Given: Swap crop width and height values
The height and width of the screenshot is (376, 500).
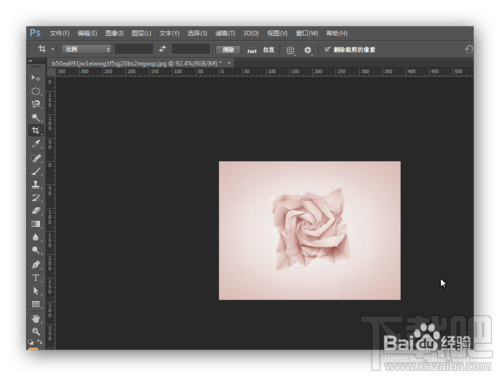Looking at the screenshot, I should coord(162,49).
